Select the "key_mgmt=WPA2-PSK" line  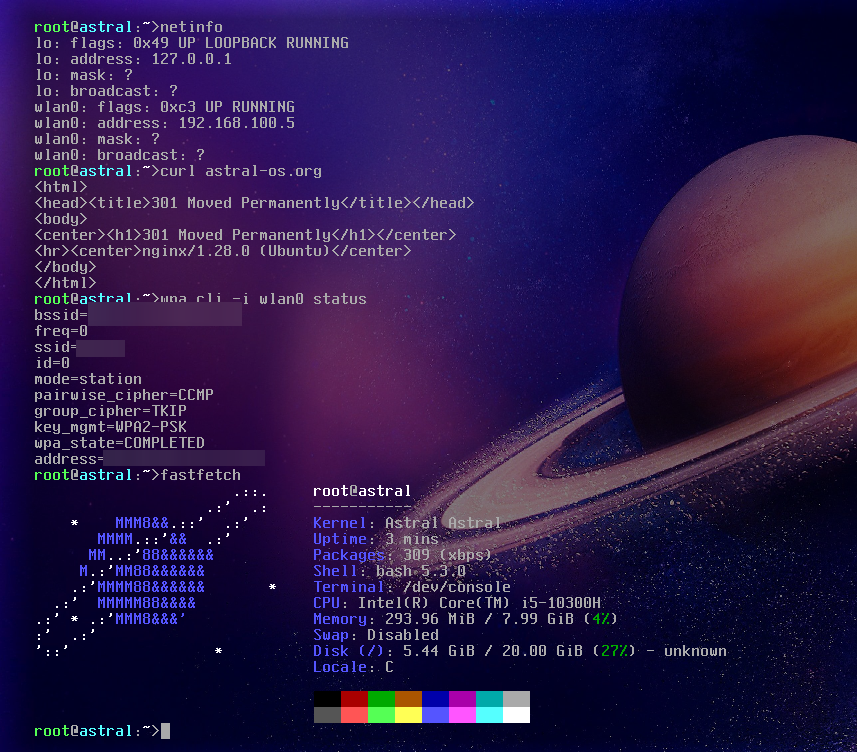(x=110, y=427)
